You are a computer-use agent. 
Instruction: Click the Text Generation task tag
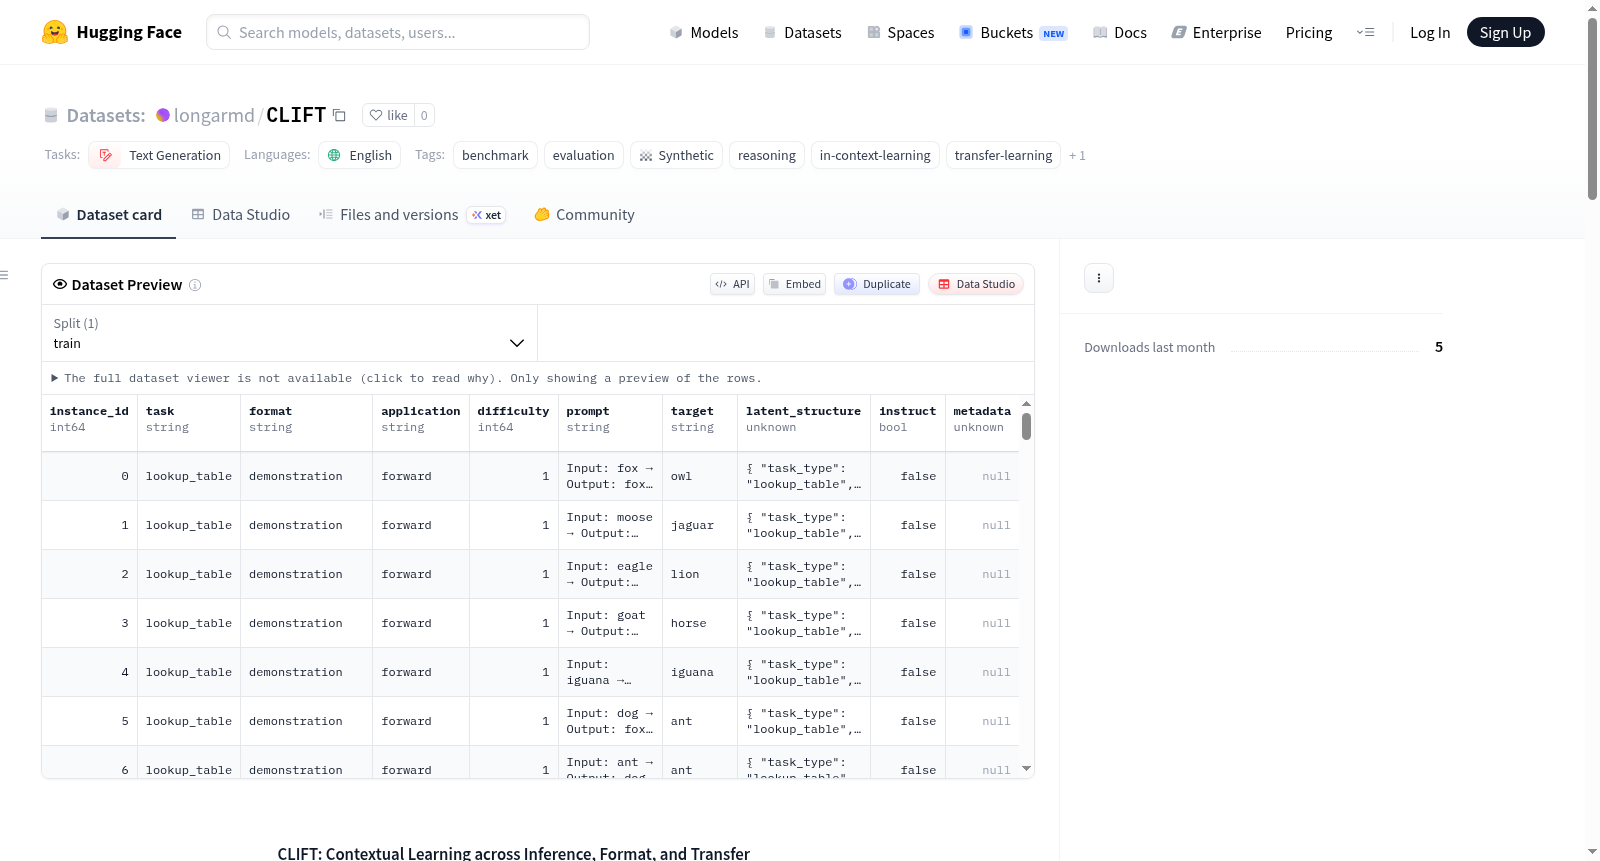[159, 155]
